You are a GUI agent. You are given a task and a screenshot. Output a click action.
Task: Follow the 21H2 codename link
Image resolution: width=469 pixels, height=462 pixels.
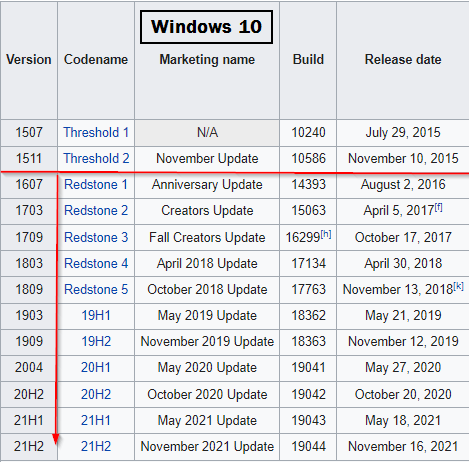96,446
